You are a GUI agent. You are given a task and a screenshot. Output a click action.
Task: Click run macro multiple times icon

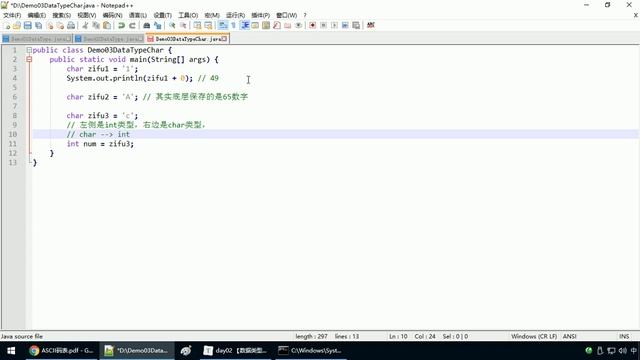click(x=345, y=25)
